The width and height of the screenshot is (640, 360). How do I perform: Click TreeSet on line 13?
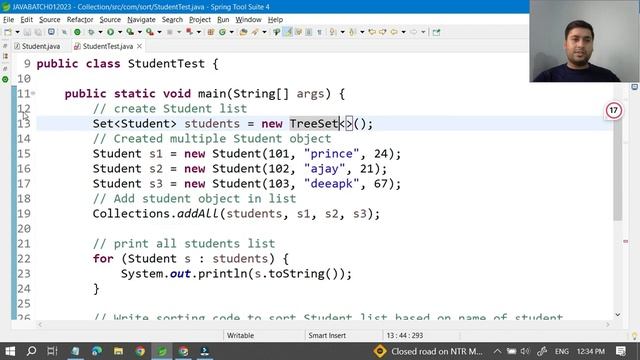(314, 124)
